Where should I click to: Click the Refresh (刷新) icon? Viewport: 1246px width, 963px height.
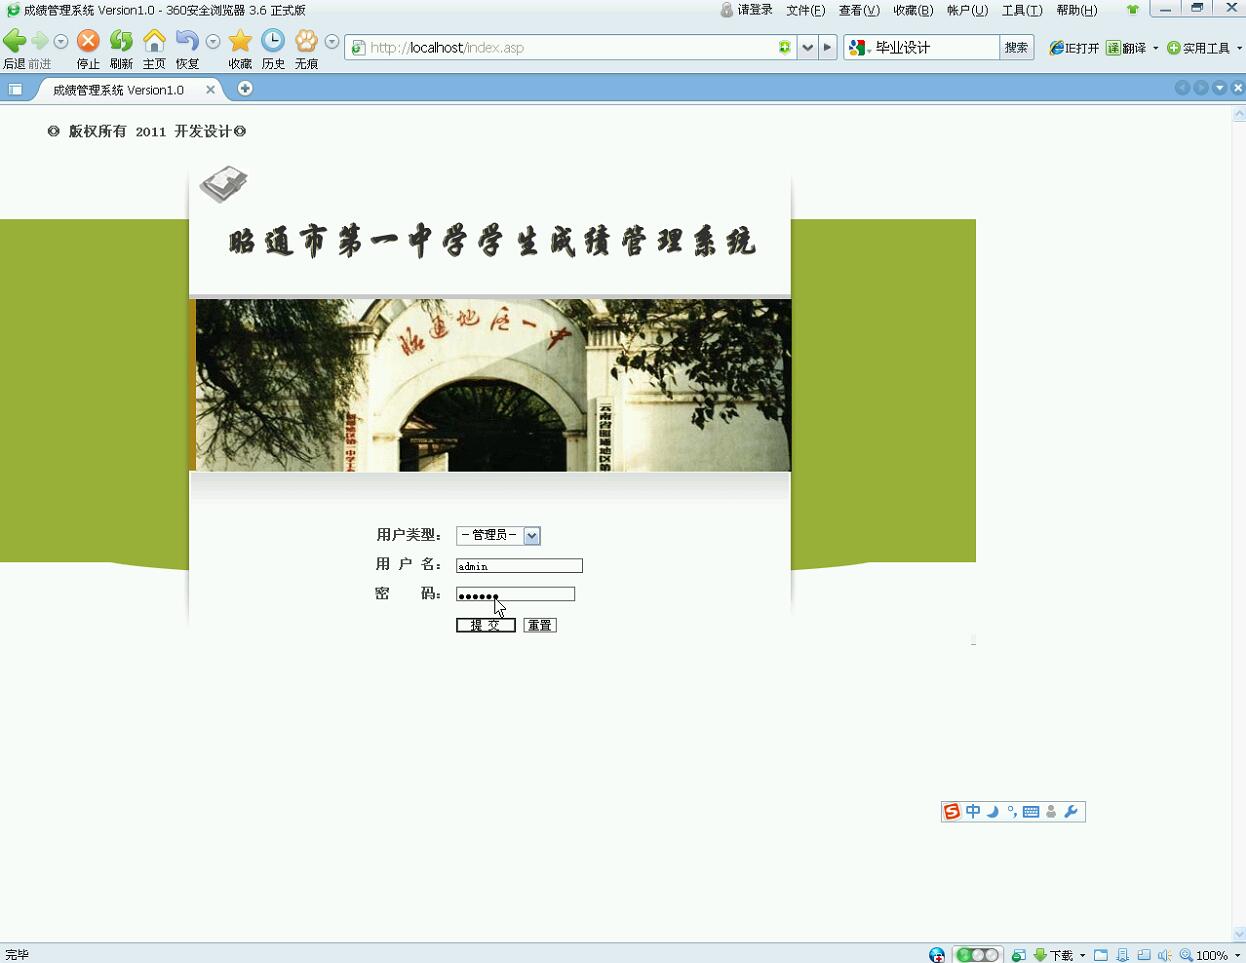pos(121,41)
